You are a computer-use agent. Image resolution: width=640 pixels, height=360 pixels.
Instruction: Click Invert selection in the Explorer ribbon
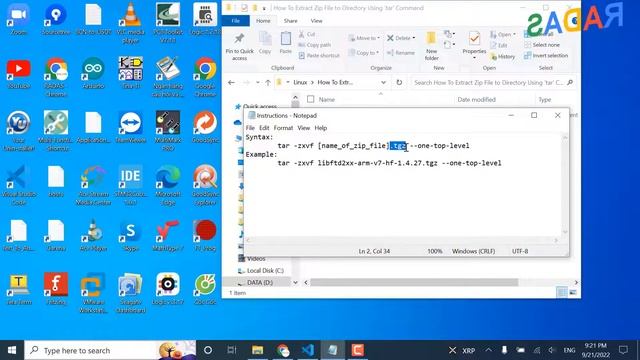546,56
